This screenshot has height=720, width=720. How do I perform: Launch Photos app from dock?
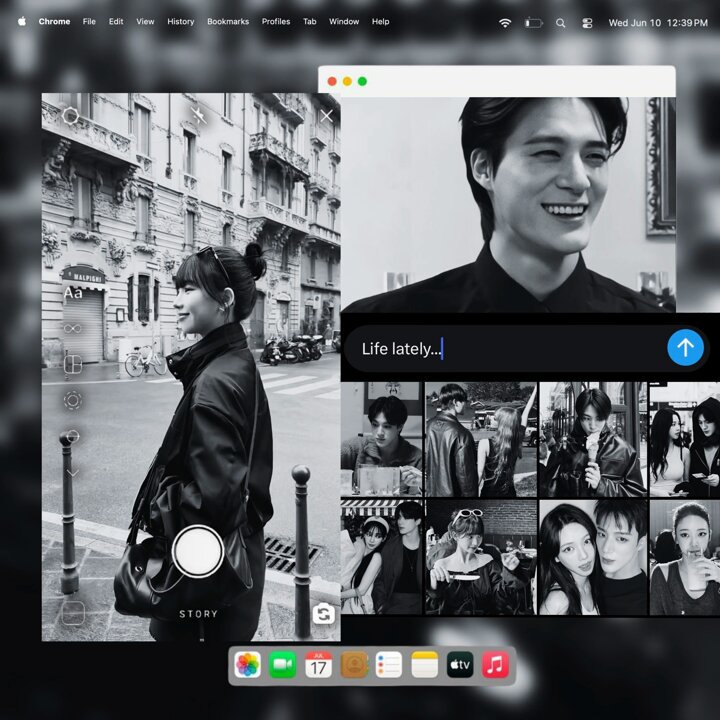[248, 664]
